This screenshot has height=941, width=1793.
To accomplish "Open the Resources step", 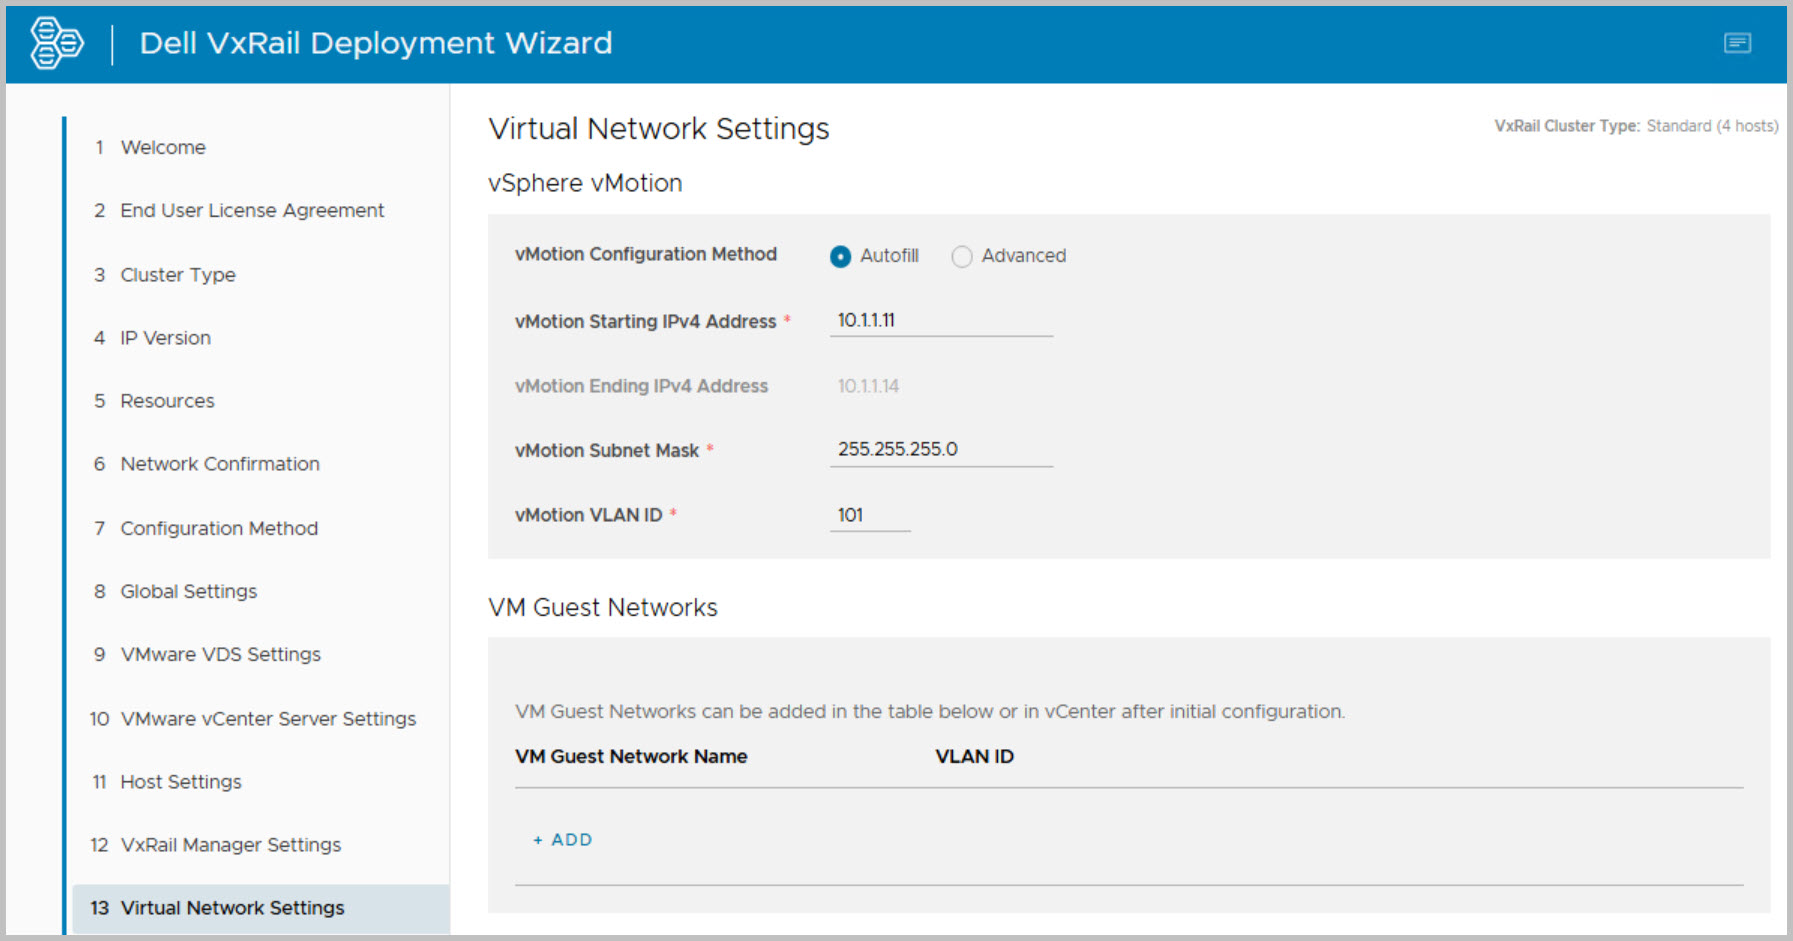I will [167, 401].
